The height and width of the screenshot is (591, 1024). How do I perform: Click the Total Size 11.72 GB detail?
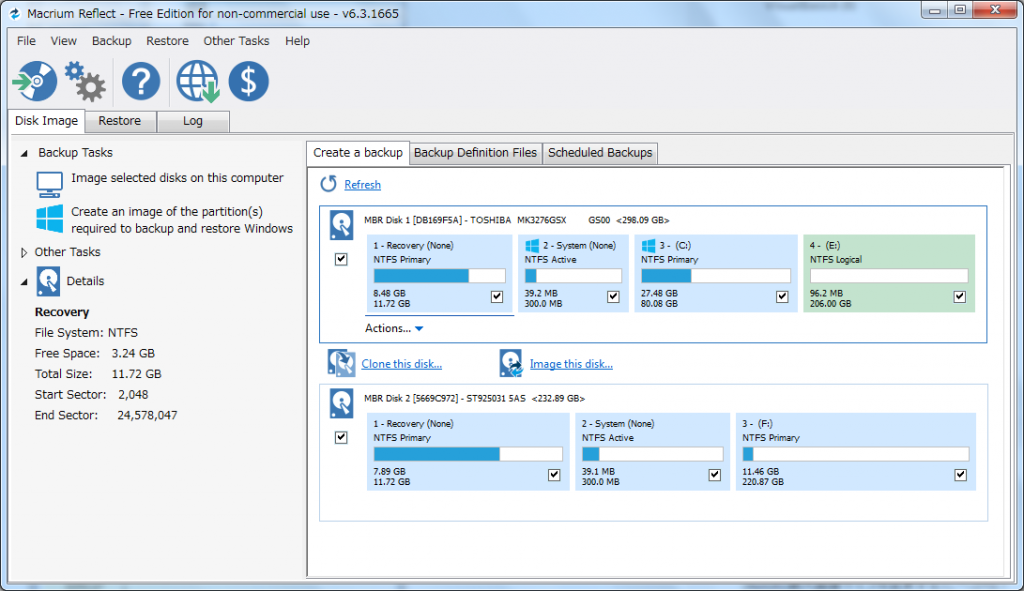pyautogui.click(x=98, y=374)
